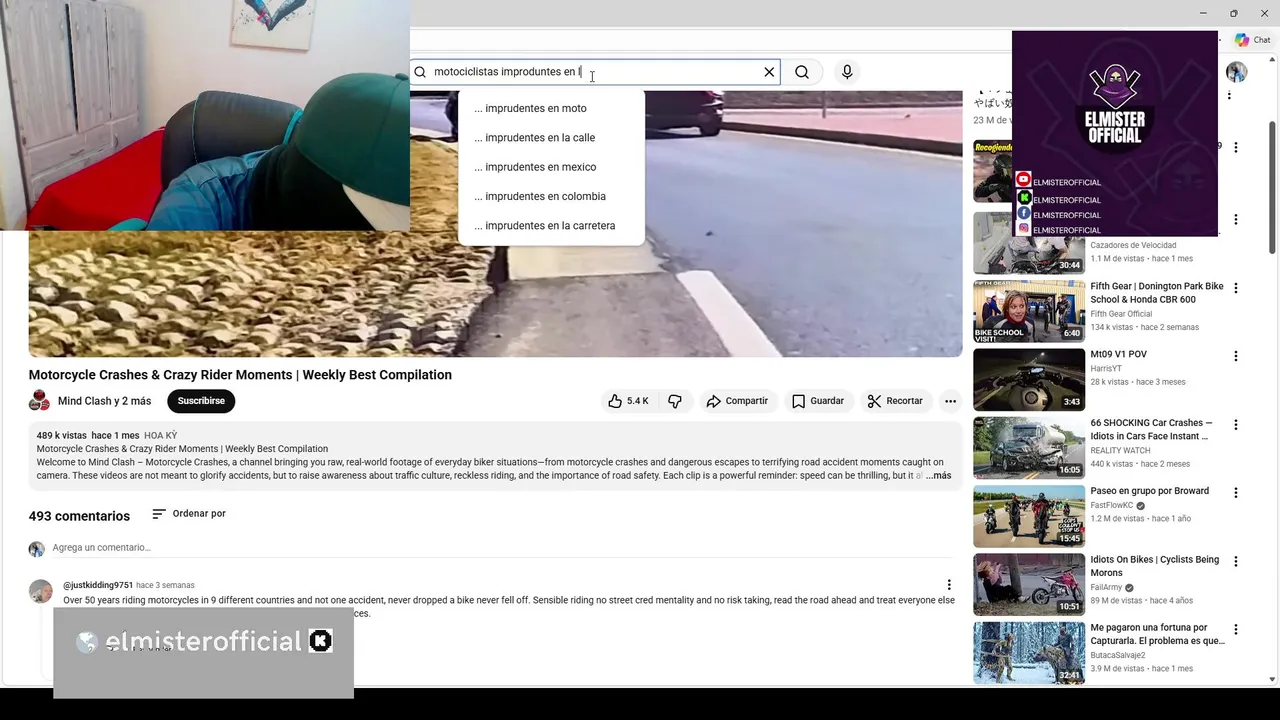Open FastFlowKC channel name
The width and height of the screenshot is (1280, 720).
pos(1111,506)
